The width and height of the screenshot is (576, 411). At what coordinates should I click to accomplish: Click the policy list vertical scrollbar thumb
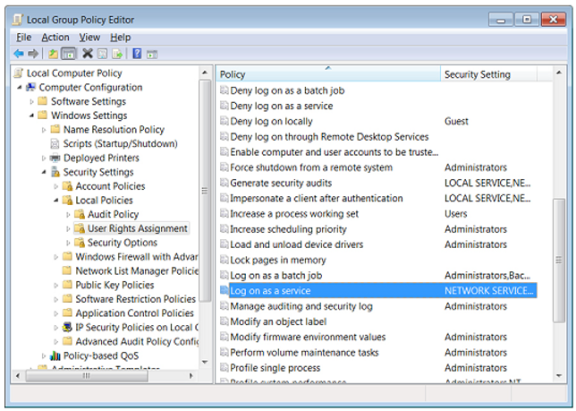click(x=559, y=260)
